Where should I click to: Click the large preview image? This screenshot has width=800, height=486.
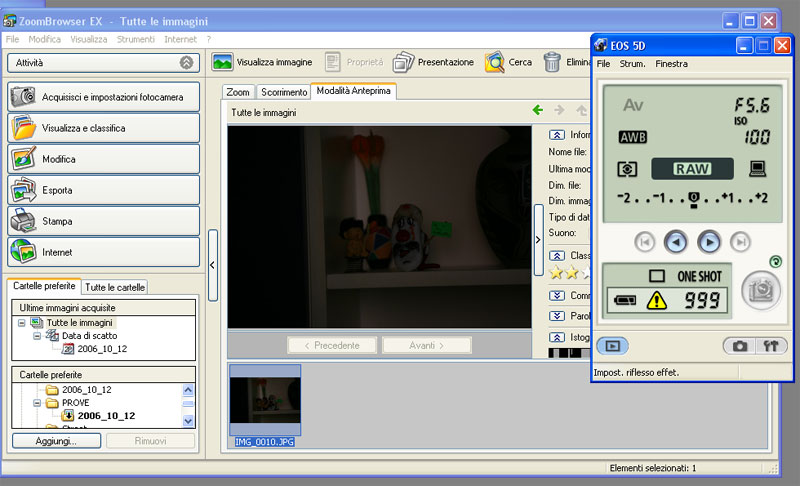point(379,227)
